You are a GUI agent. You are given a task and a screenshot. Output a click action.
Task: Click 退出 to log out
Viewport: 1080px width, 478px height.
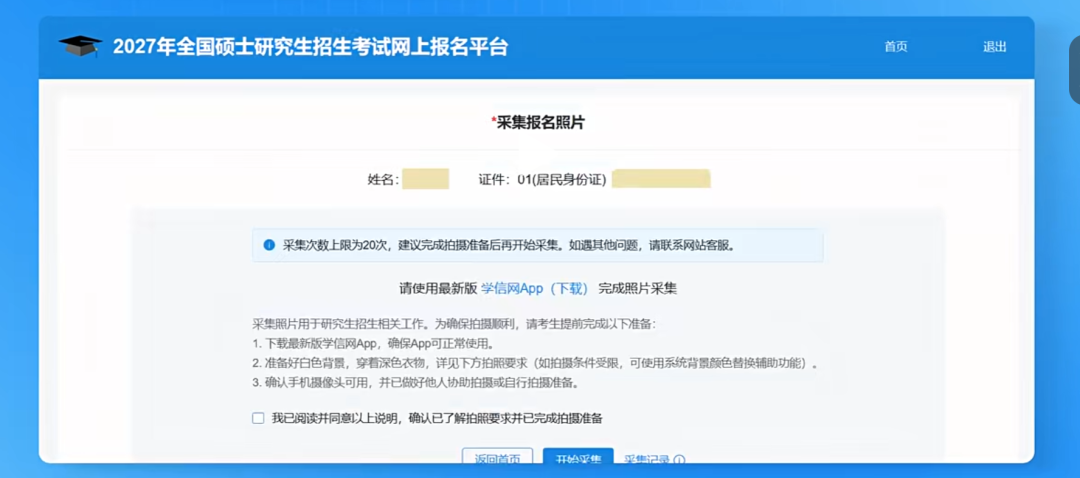pos(995,47)
